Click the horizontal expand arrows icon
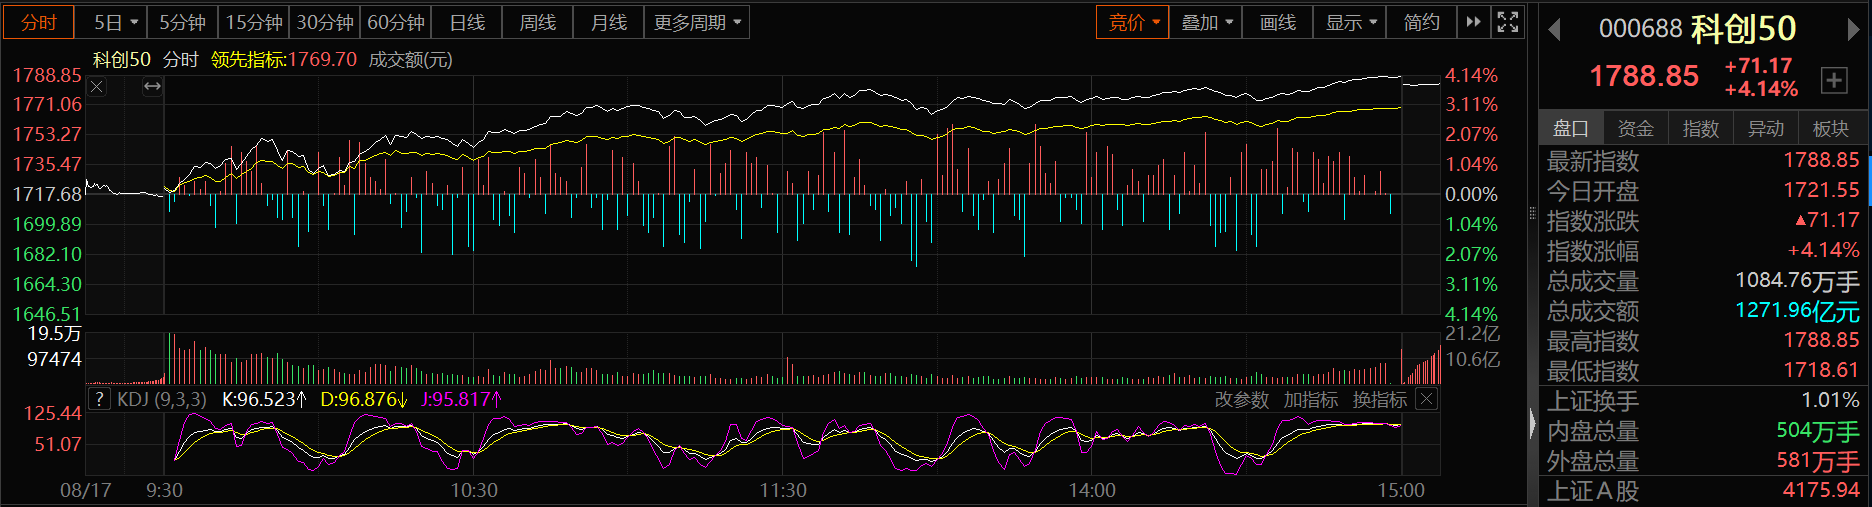 pos(152,87)
